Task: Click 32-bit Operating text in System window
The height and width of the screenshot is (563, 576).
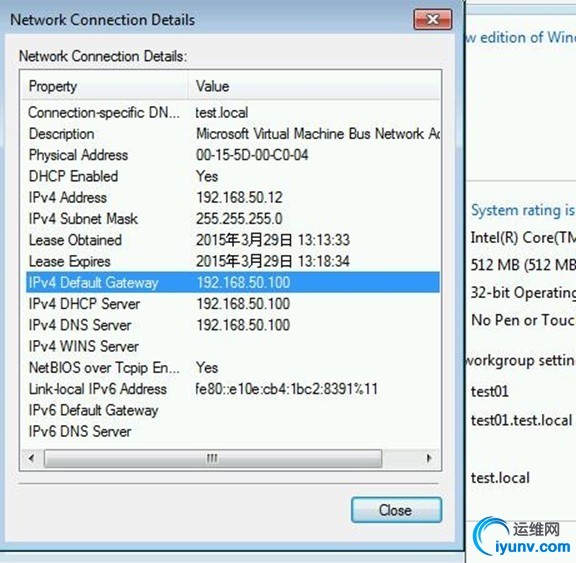Action: tap(523, 293)
